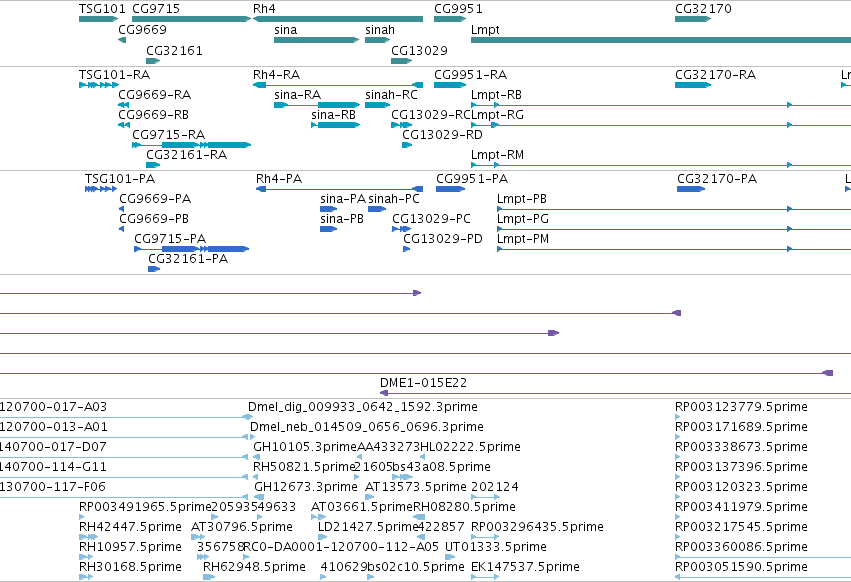851x582 pixels.
Task: Select the sina gene in gene track
Action: (x=317, y=40)
